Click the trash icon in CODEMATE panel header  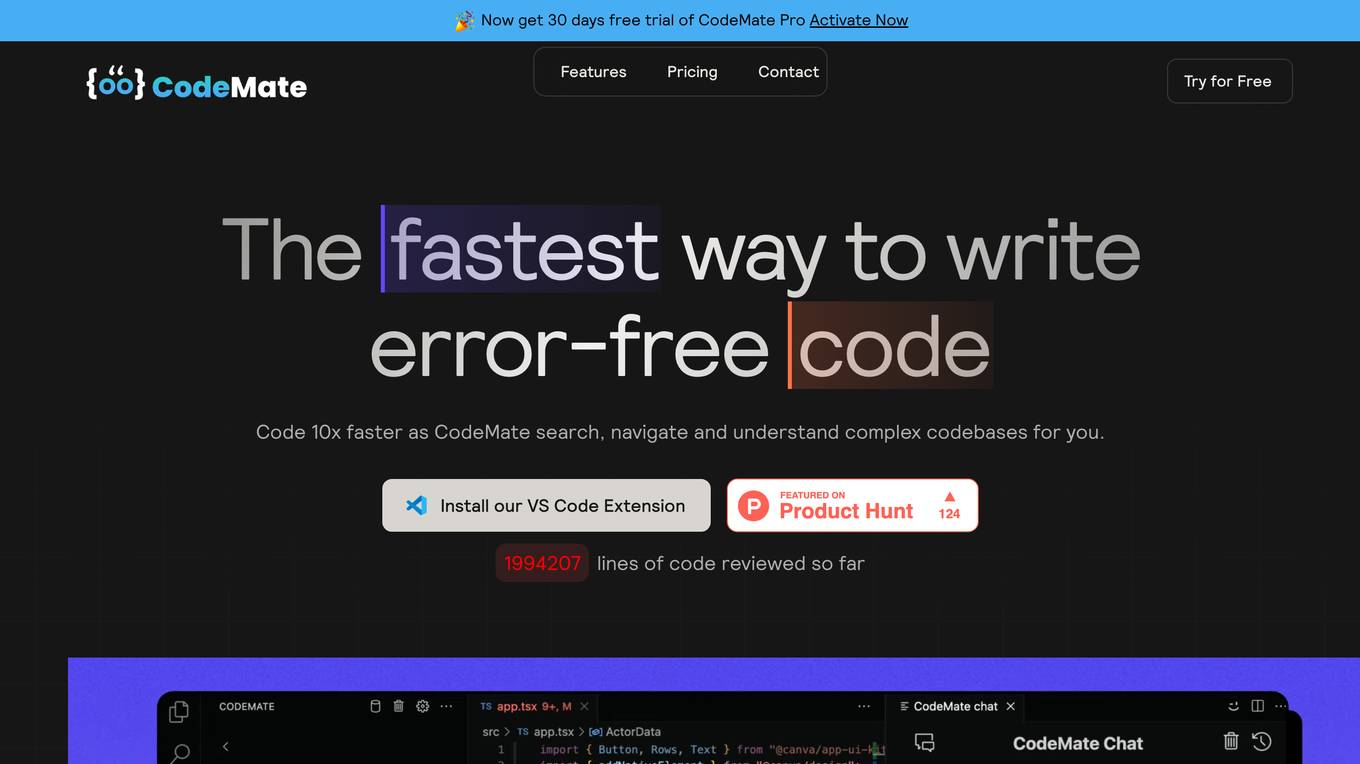click(398, 706)
